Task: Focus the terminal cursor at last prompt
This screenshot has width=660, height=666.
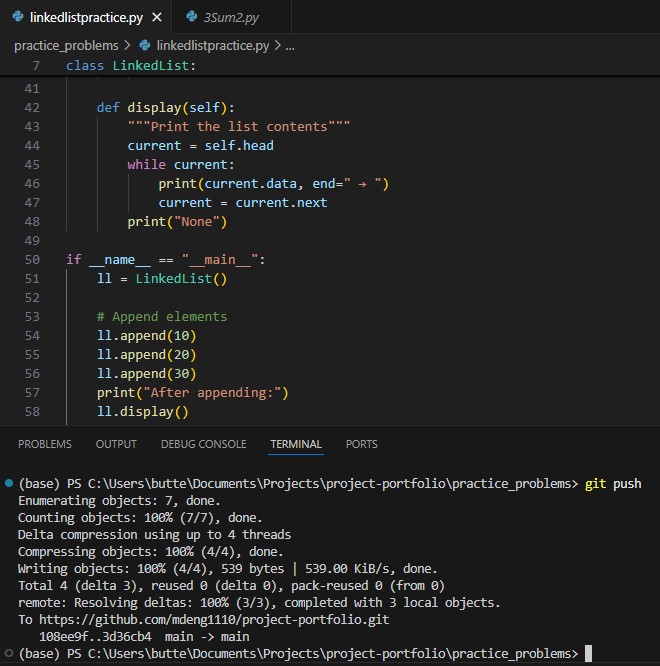Action: (x=588, y=653)
